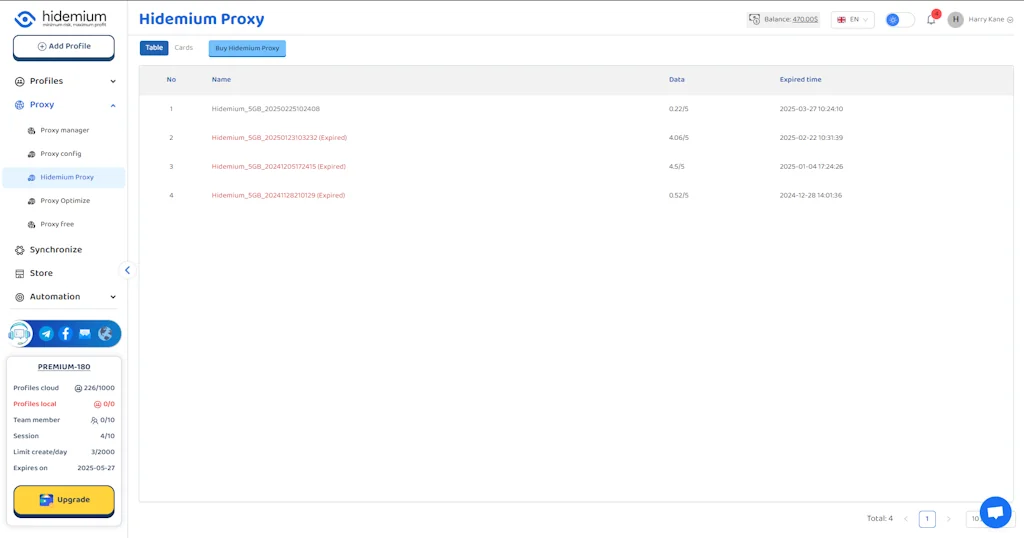Screen dimensions: 1024x538
Task: Select Hidemium_5GB_20241205172415 (Expired) name
Action: [278, 166]
